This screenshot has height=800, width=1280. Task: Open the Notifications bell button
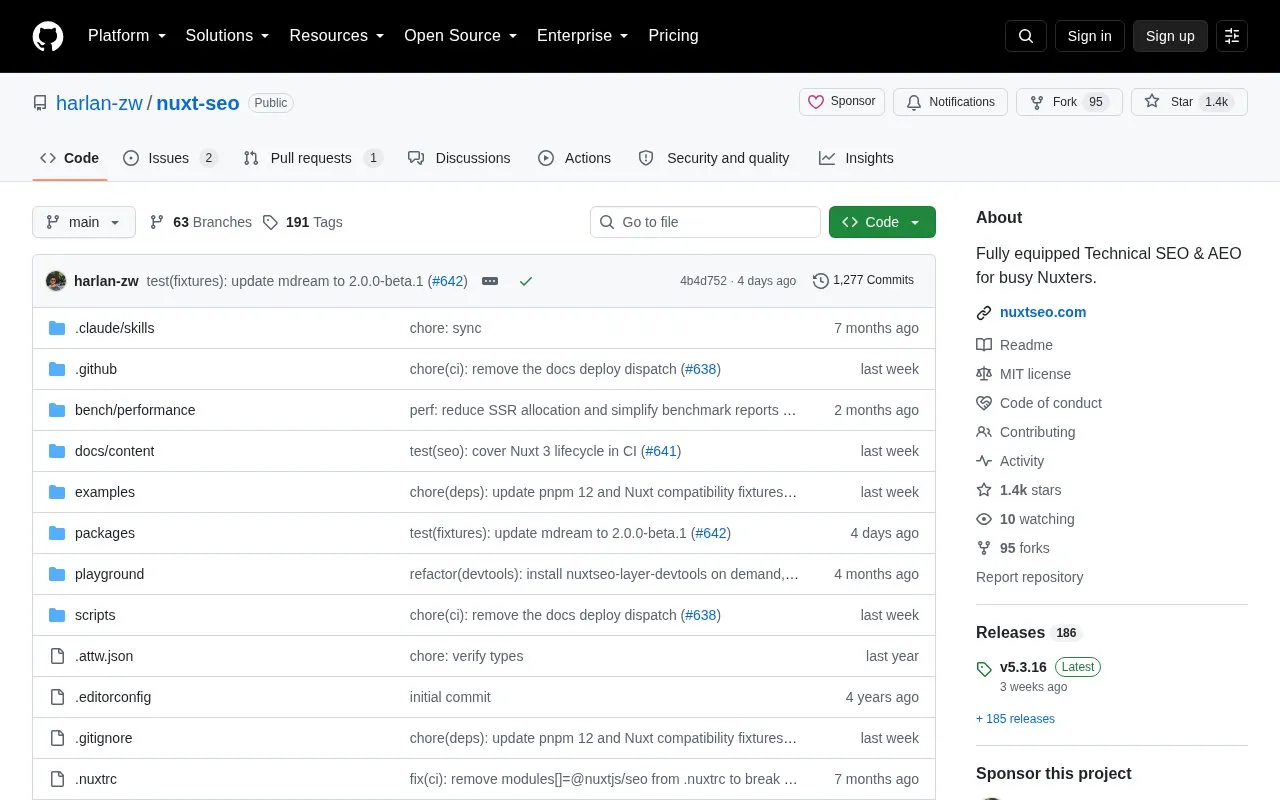(x=950, y=102)
